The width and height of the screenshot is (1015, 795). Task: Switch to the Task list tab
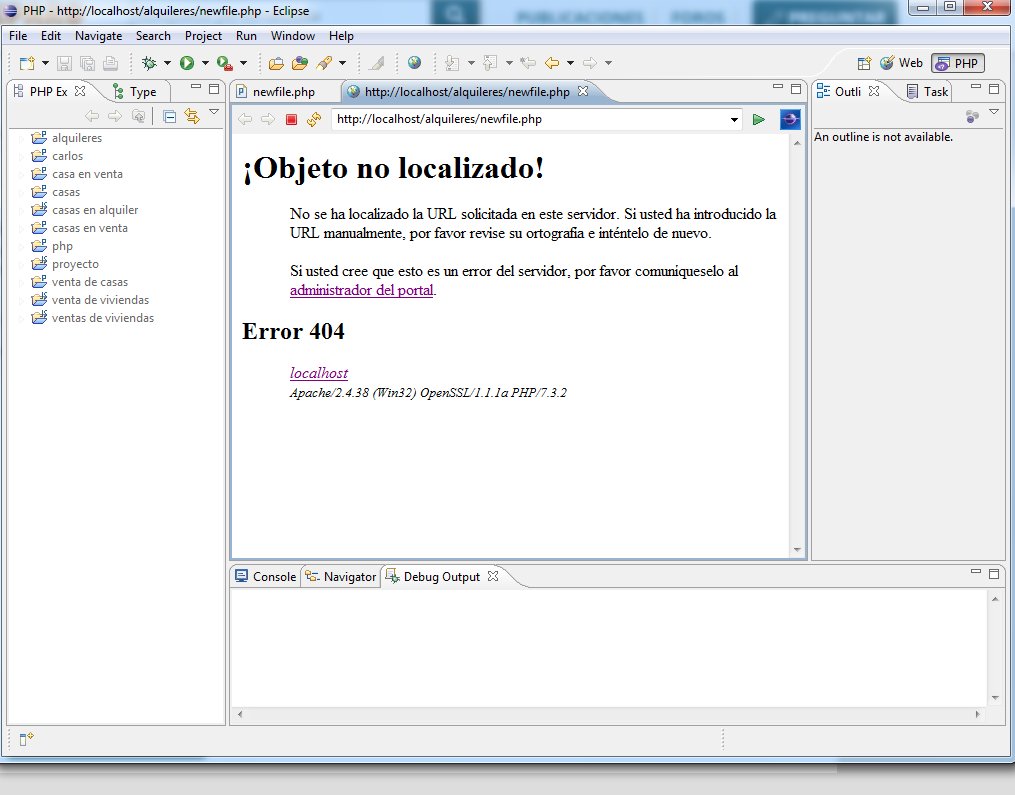928,92
